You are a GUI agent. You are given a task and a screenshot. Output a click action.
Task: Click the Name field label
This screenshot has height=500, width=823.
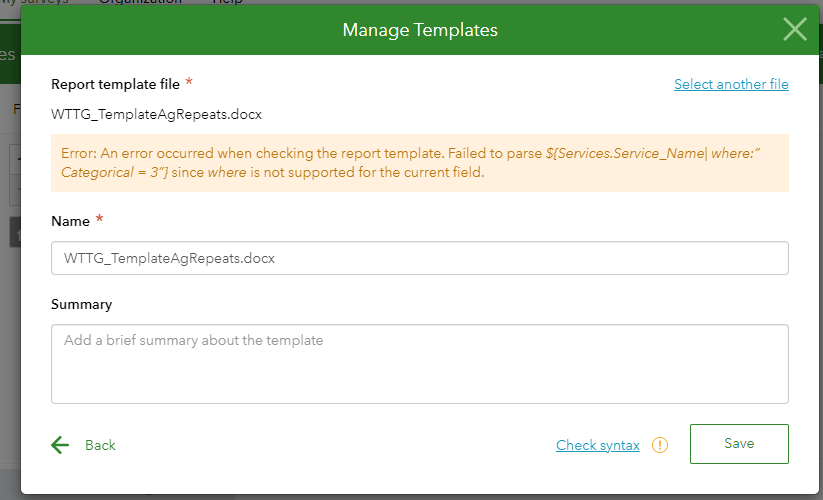pyautogui.click(x=69, y=220)
